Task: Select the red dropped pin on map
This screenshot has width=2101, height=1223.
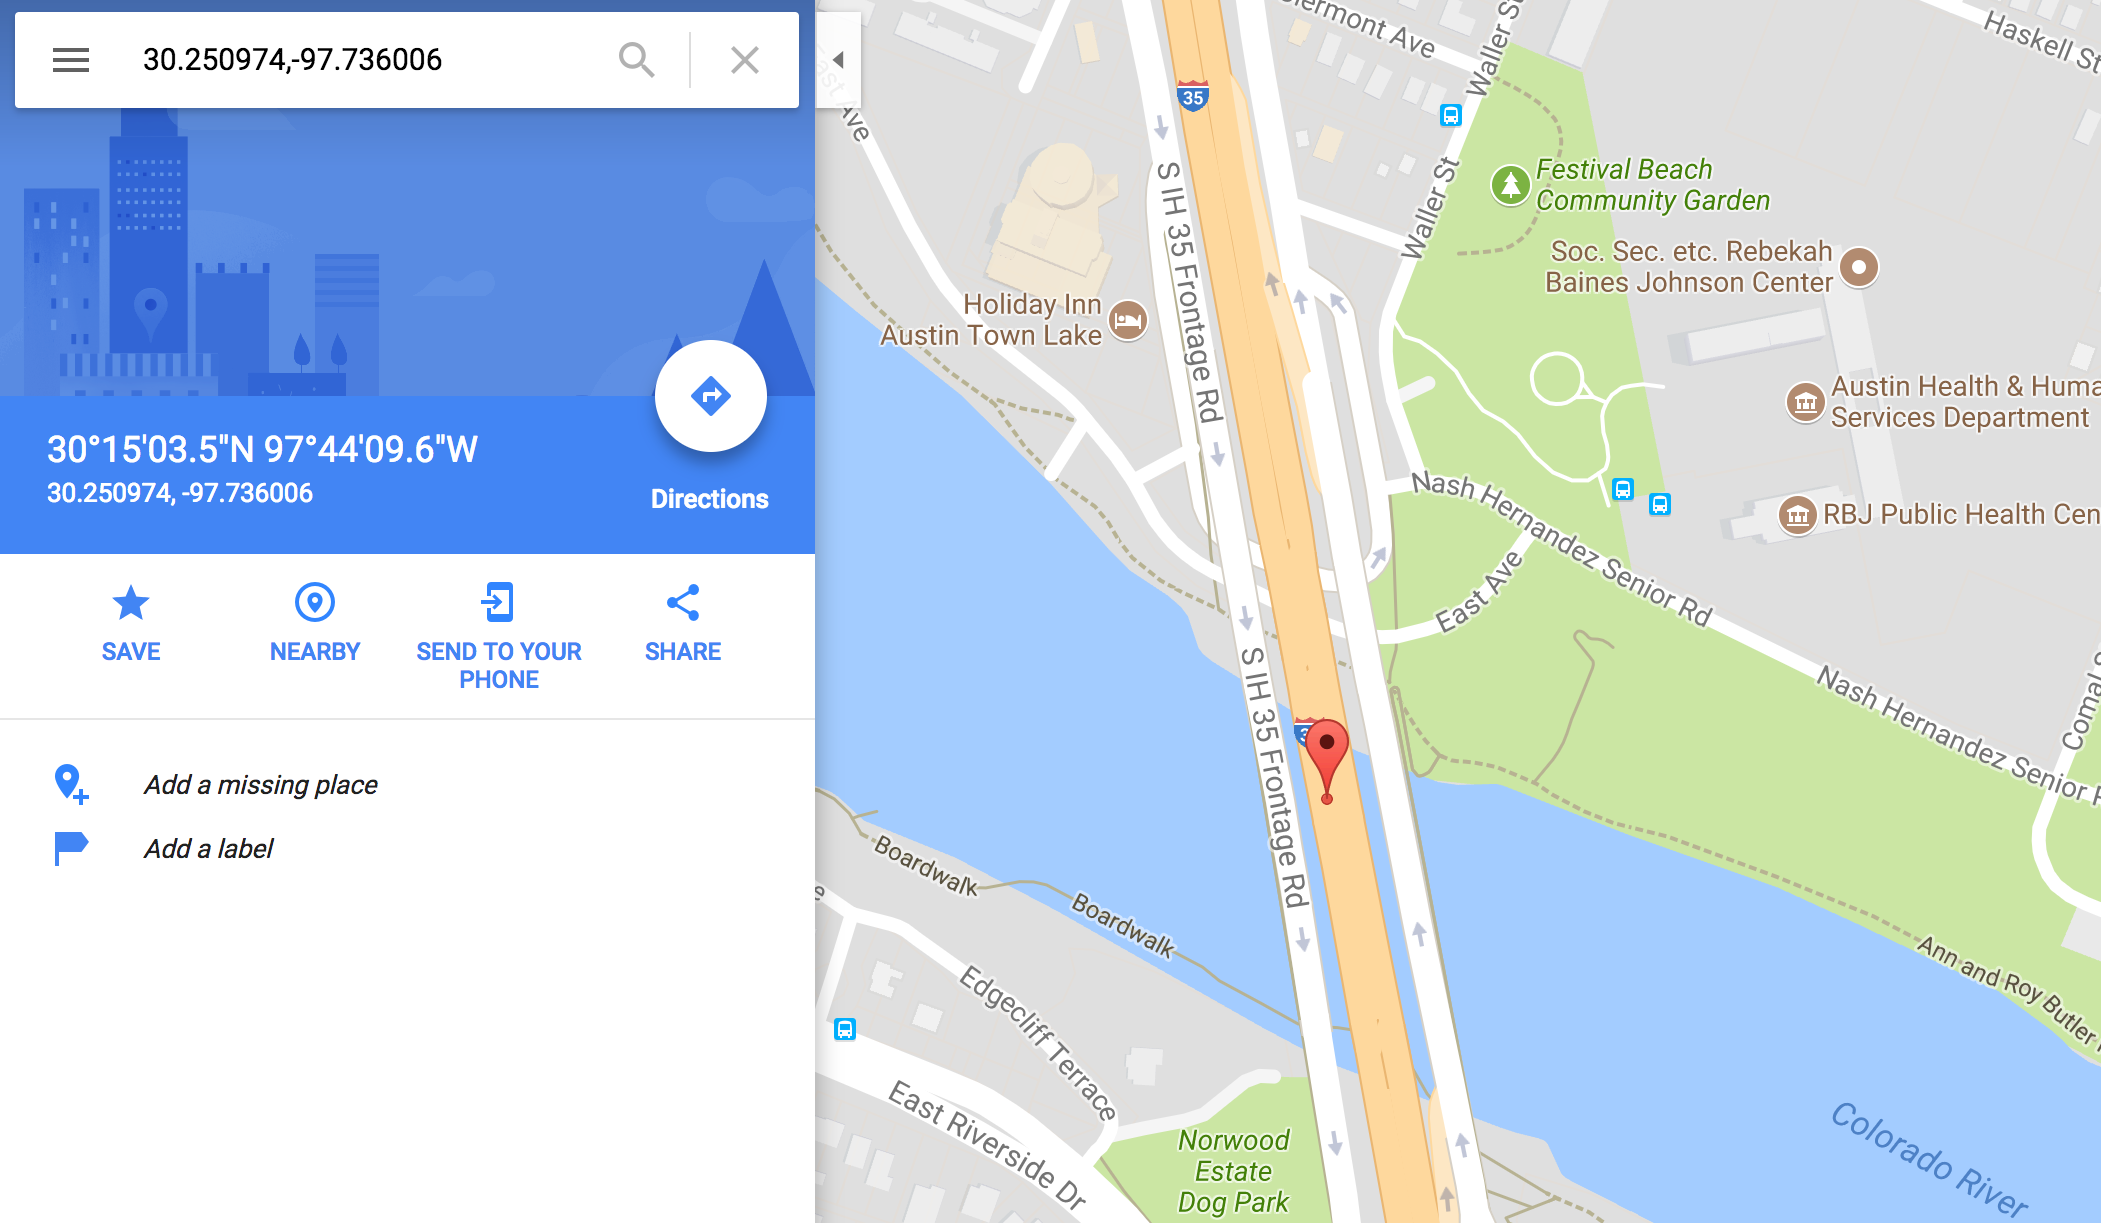Action: [1327, 760]
